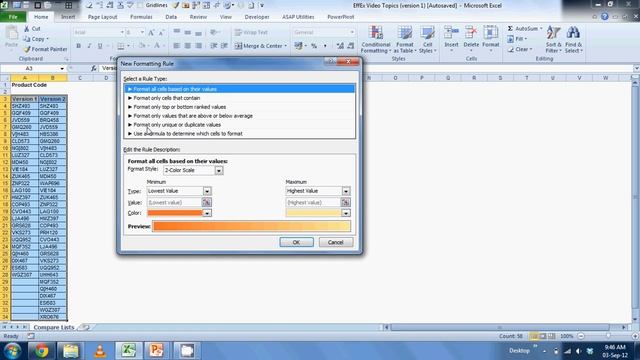The width and height of the screenshot is (640, 360).
Task: Click the Fill button in Editing
Action: pos(517,39)
